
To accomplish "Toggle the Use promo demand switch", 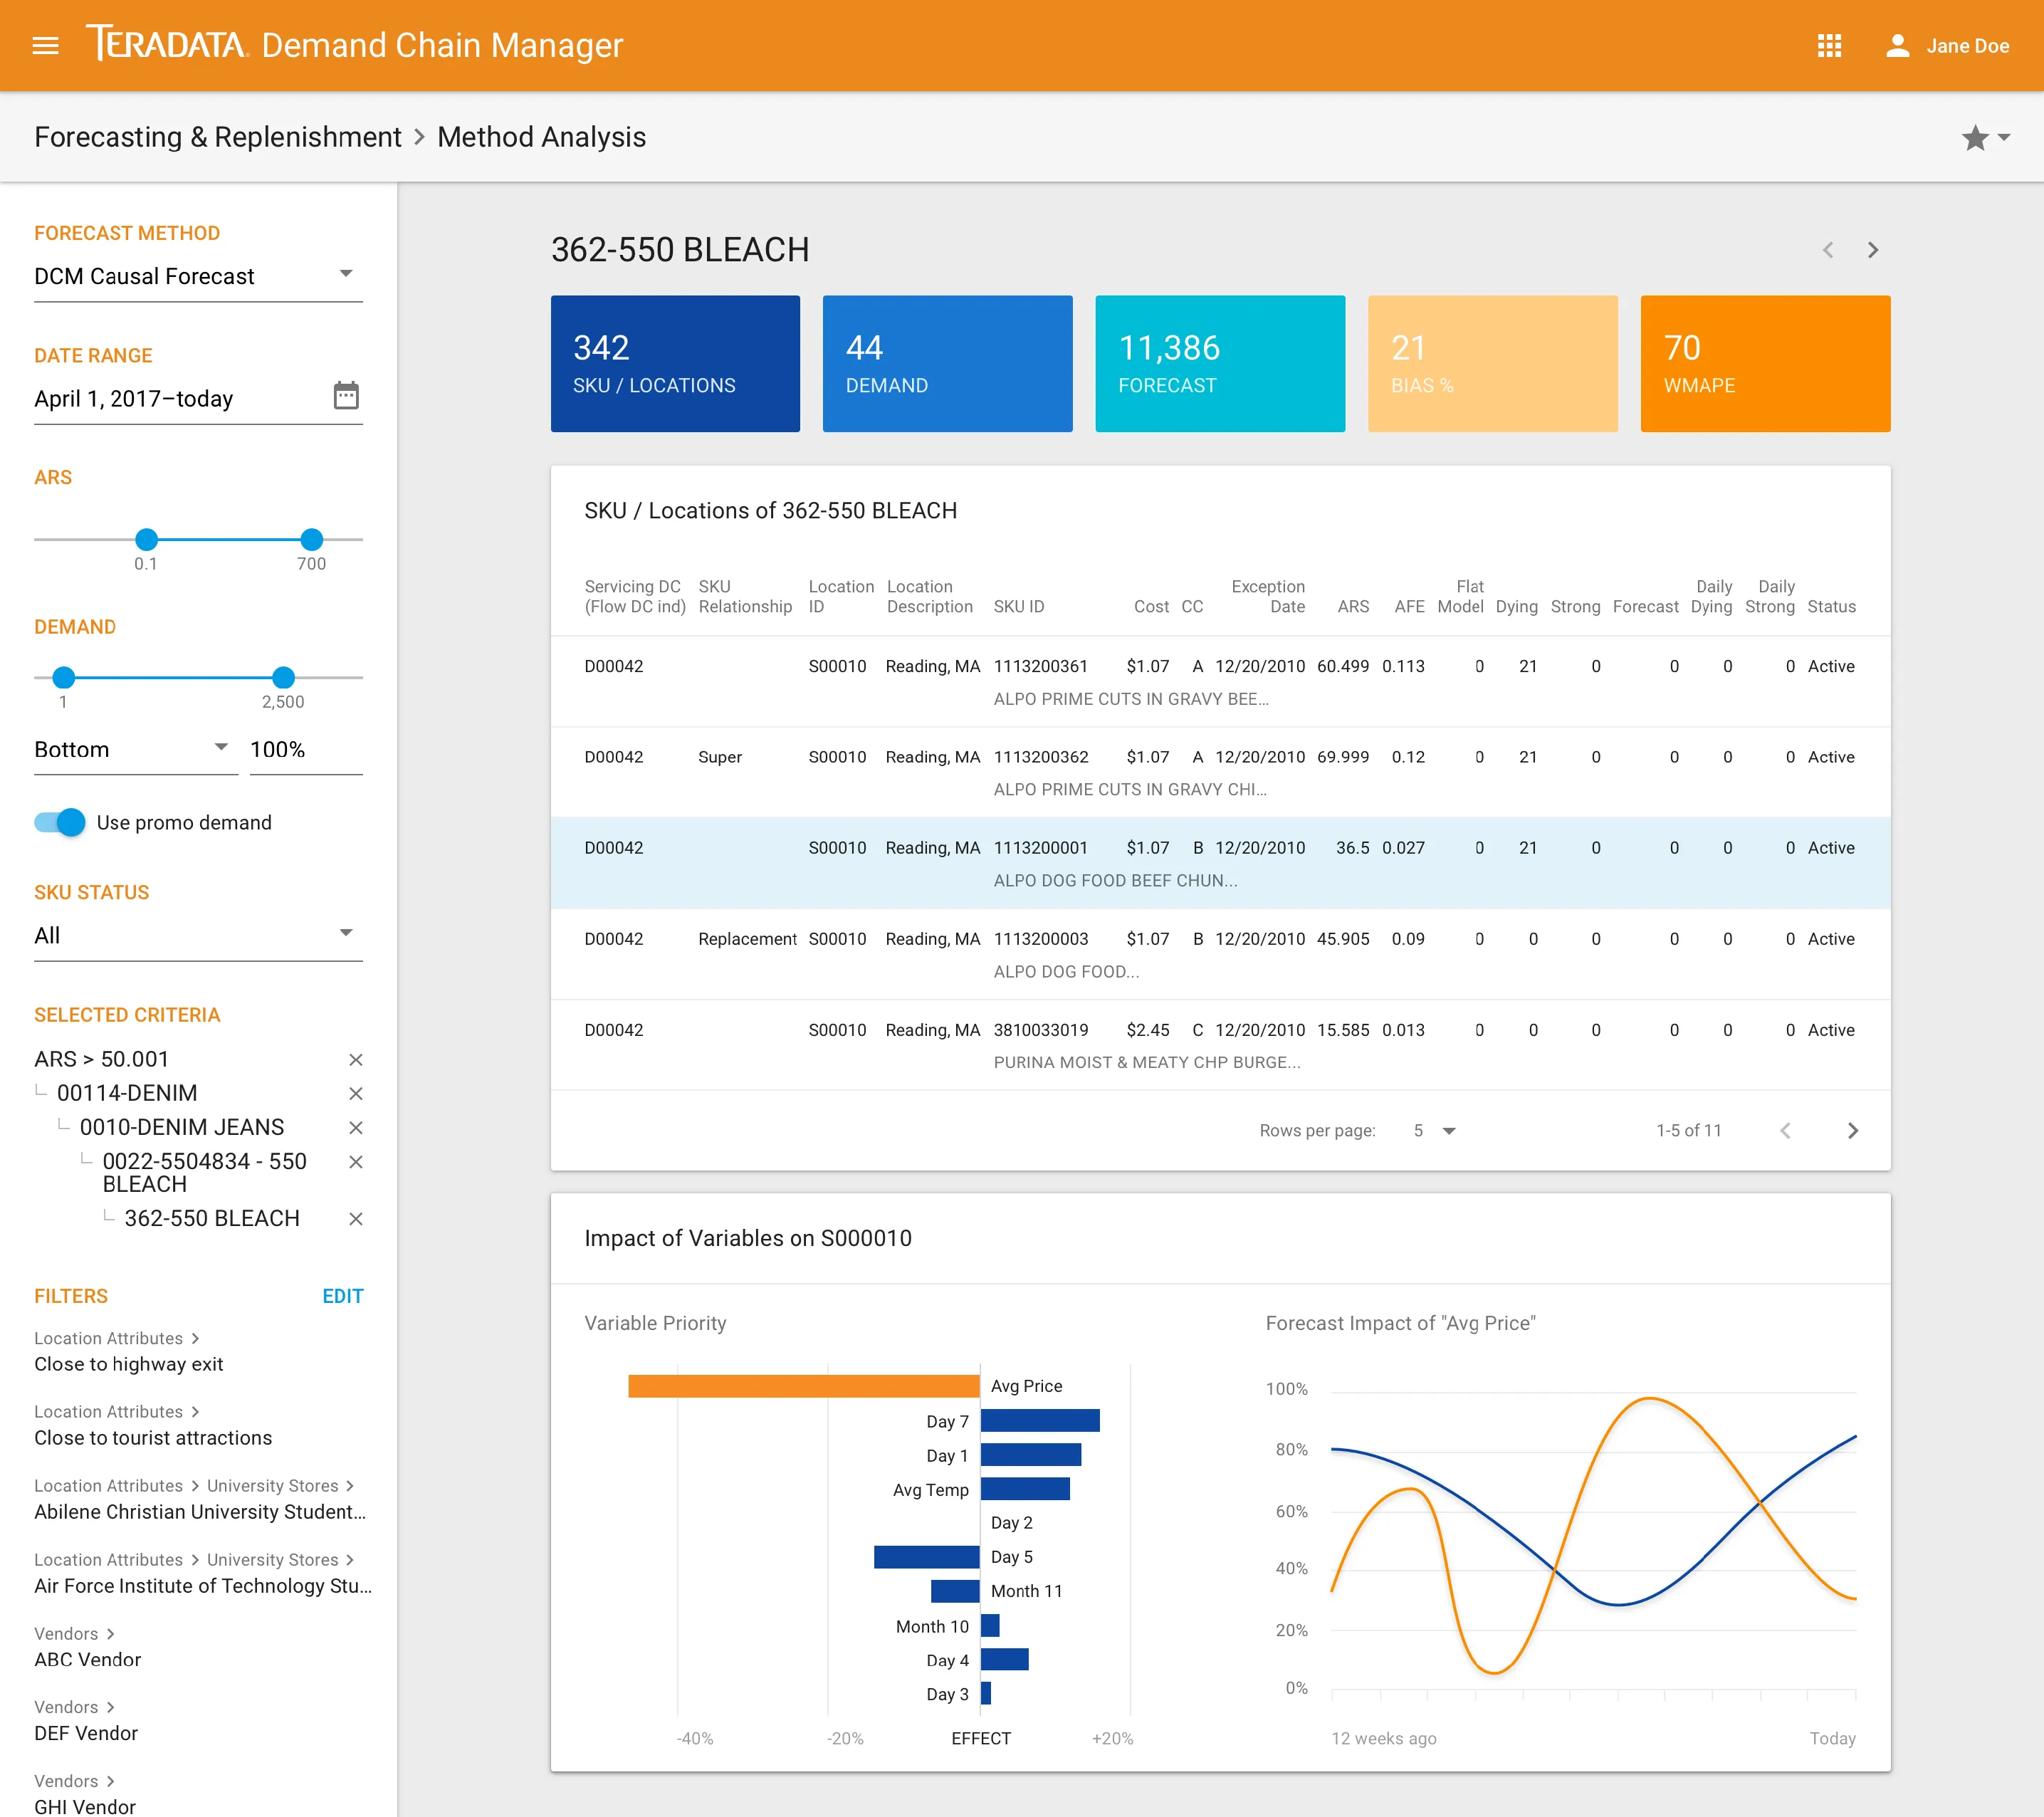I will click(59, 823).
